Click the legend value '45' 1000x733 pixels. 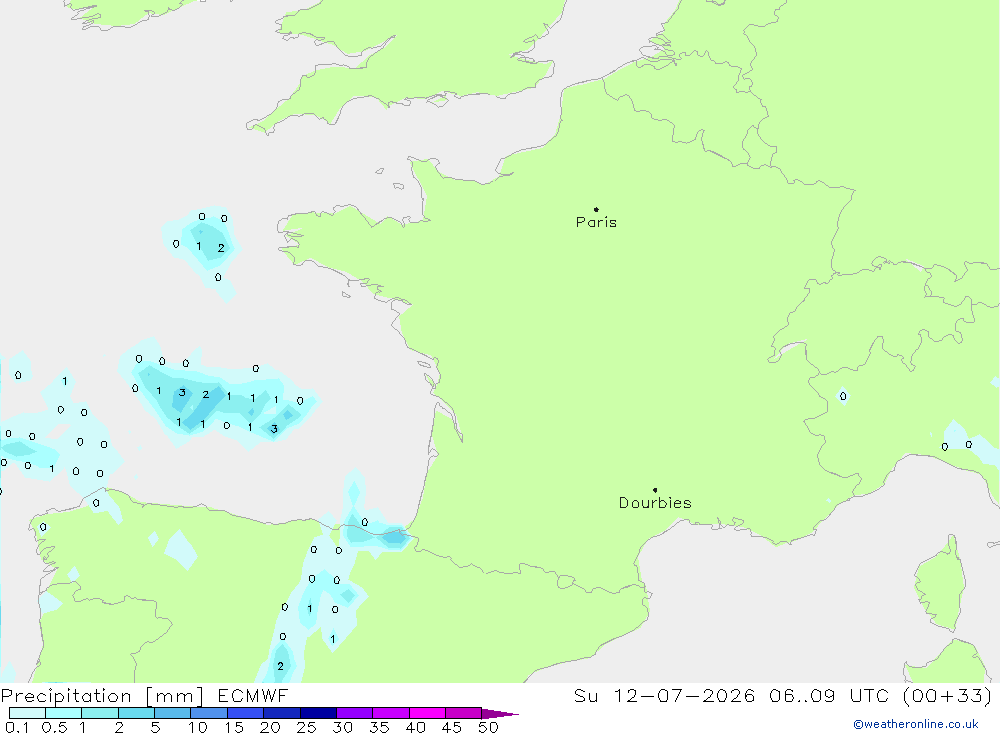pos(452,727)
